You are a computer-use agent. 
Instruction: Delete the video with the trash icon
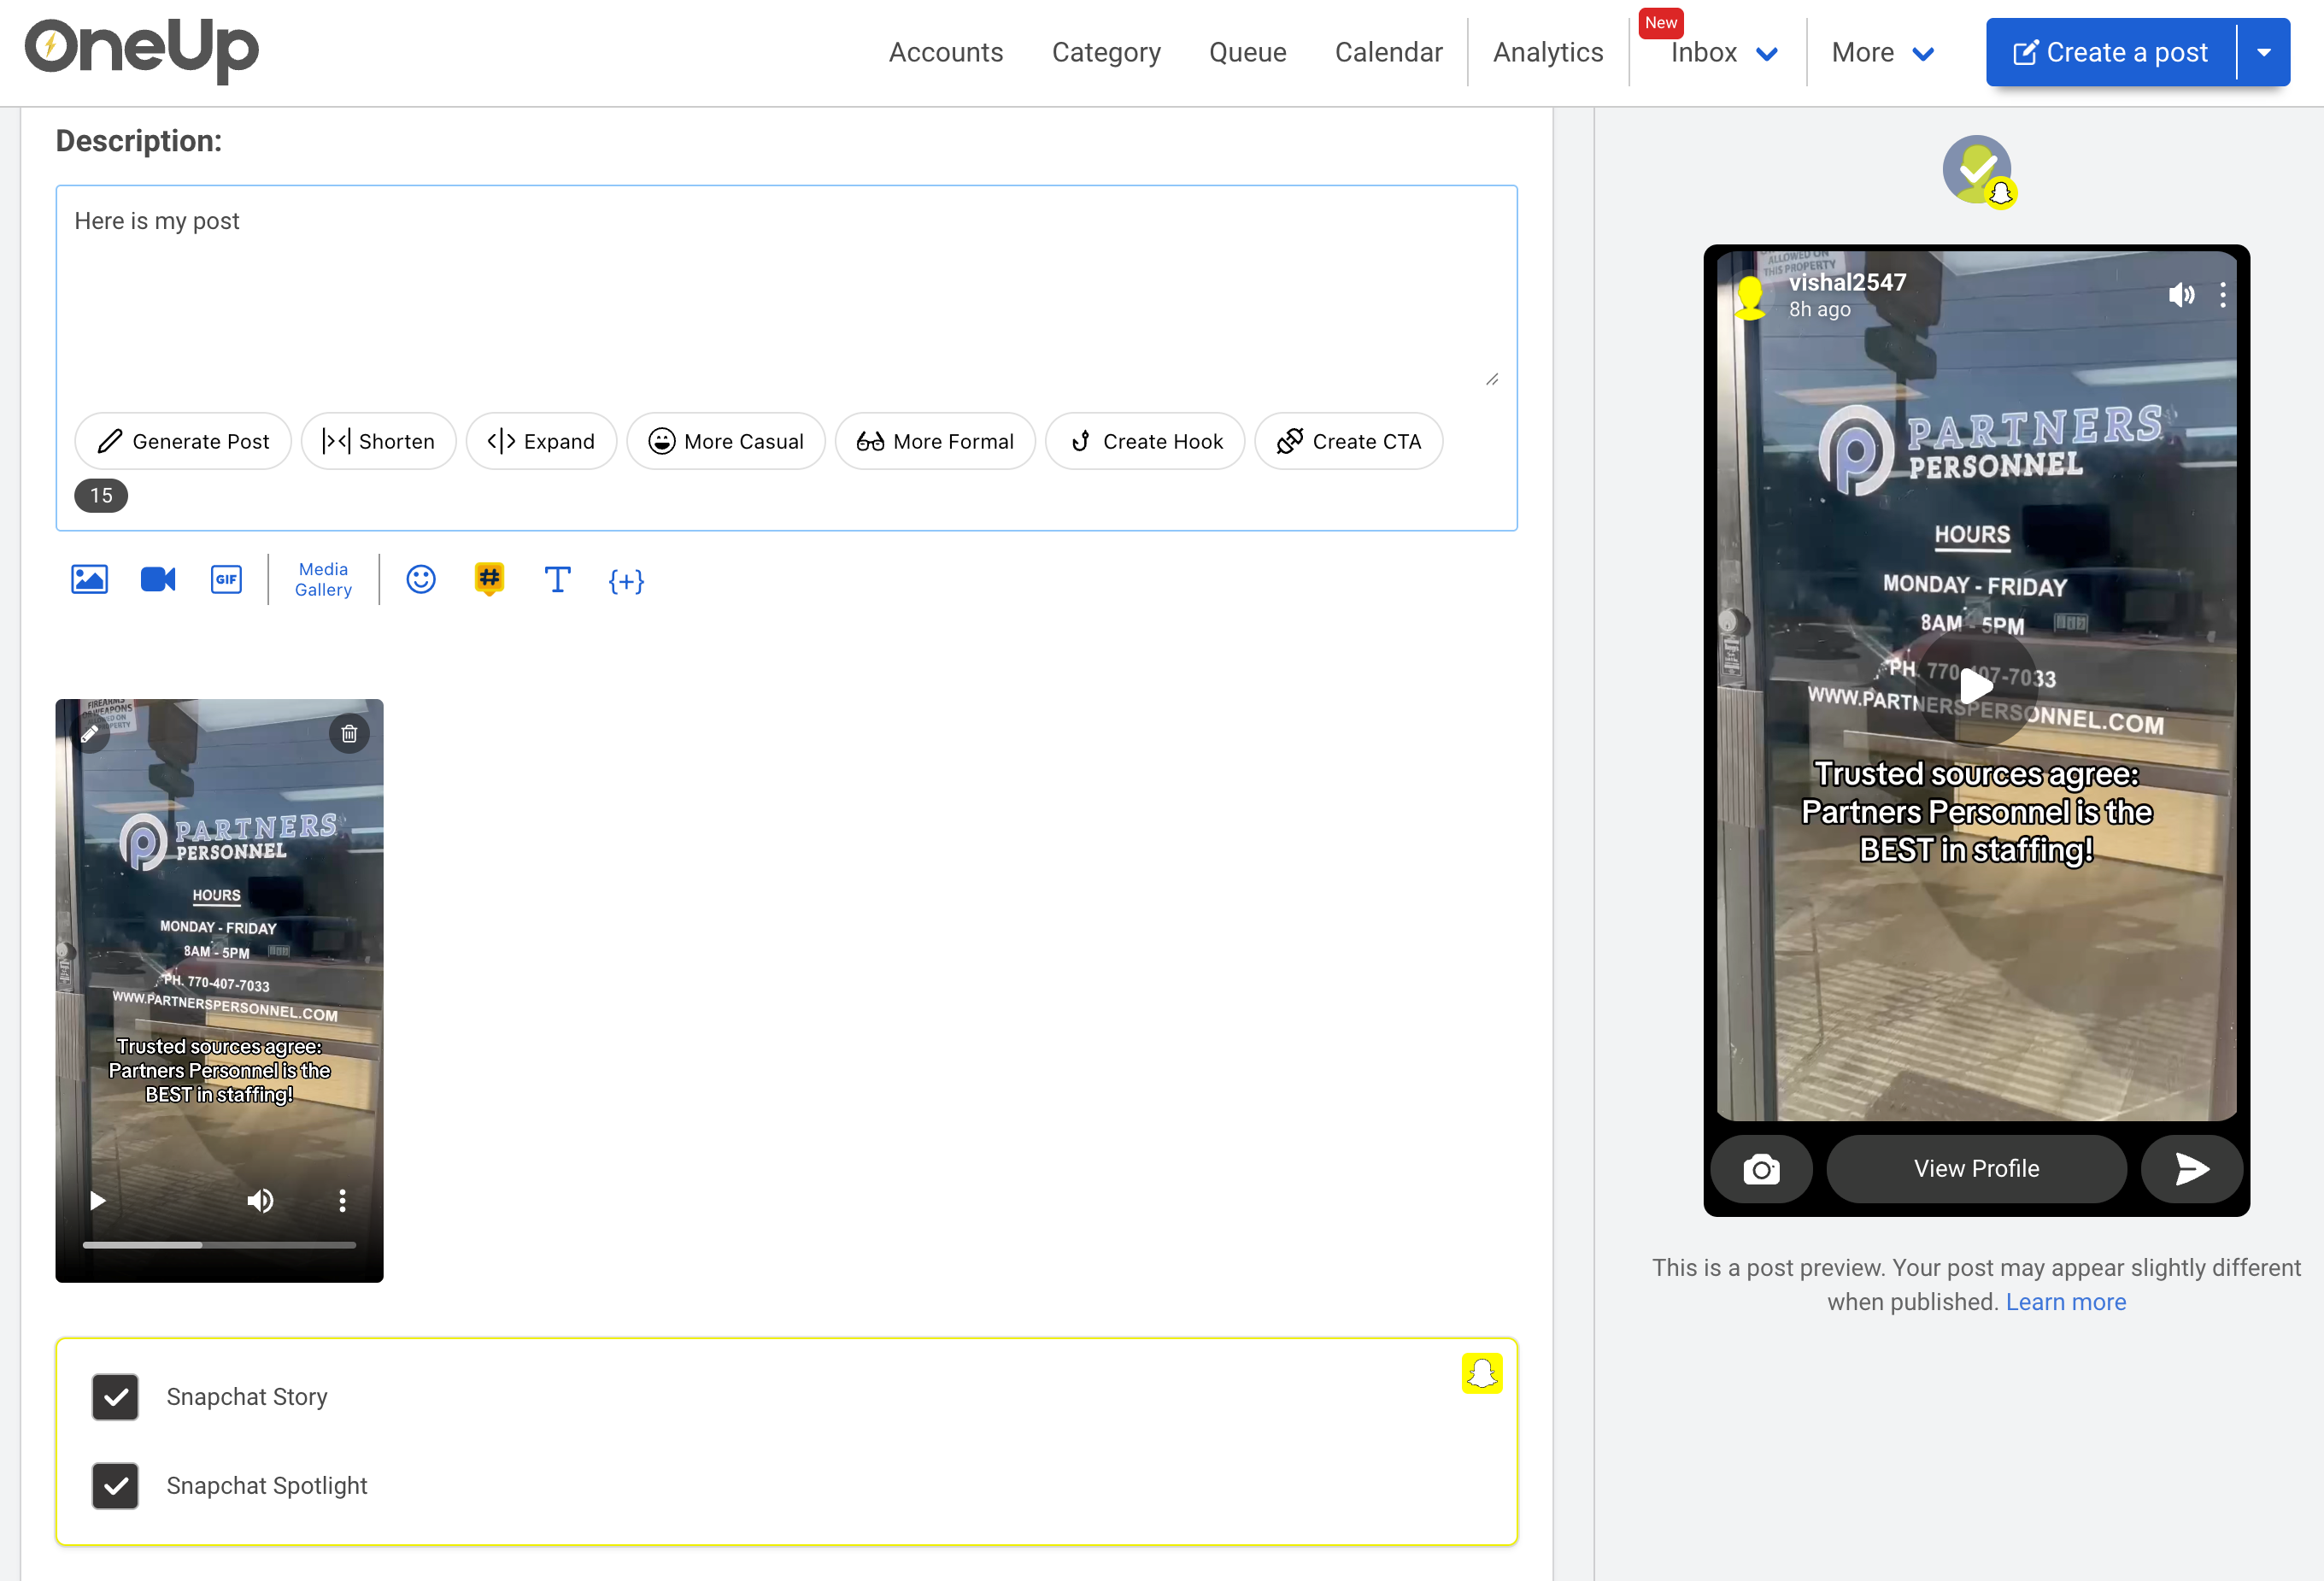(x=349, y=734)
